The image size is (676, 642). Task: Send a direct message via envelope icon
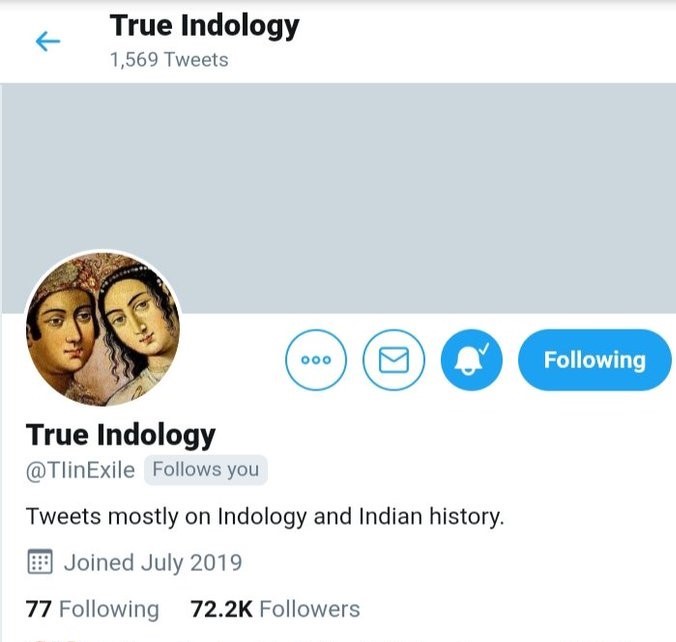coord(394,360)
